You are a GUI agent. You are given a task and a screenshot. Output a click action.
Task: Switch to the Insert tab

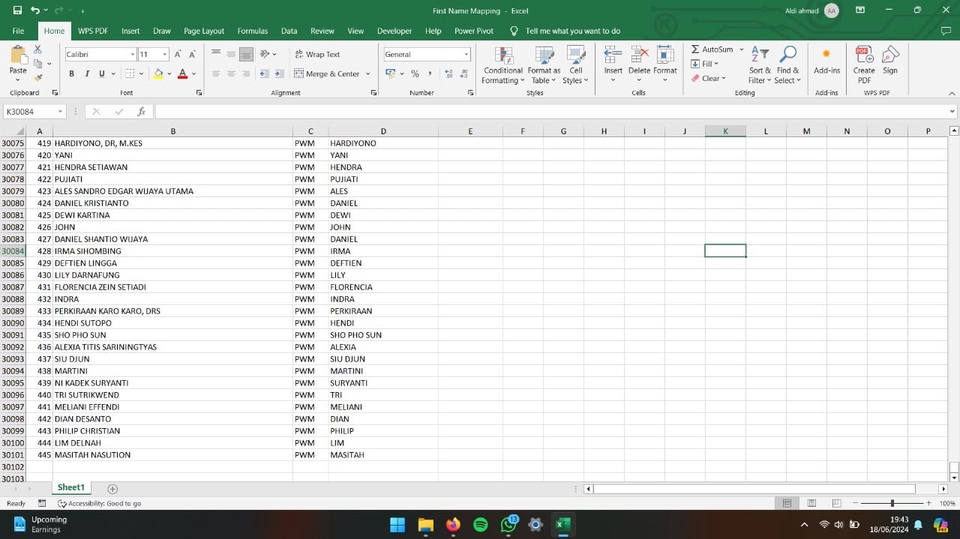pos(130,31)
